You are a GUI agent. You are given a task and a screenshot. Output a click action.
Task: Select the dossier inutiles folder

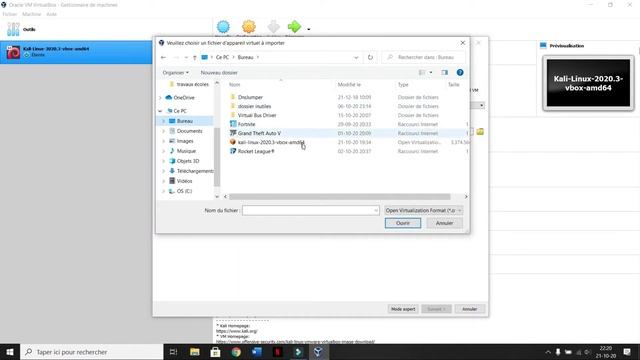(254, 106)
